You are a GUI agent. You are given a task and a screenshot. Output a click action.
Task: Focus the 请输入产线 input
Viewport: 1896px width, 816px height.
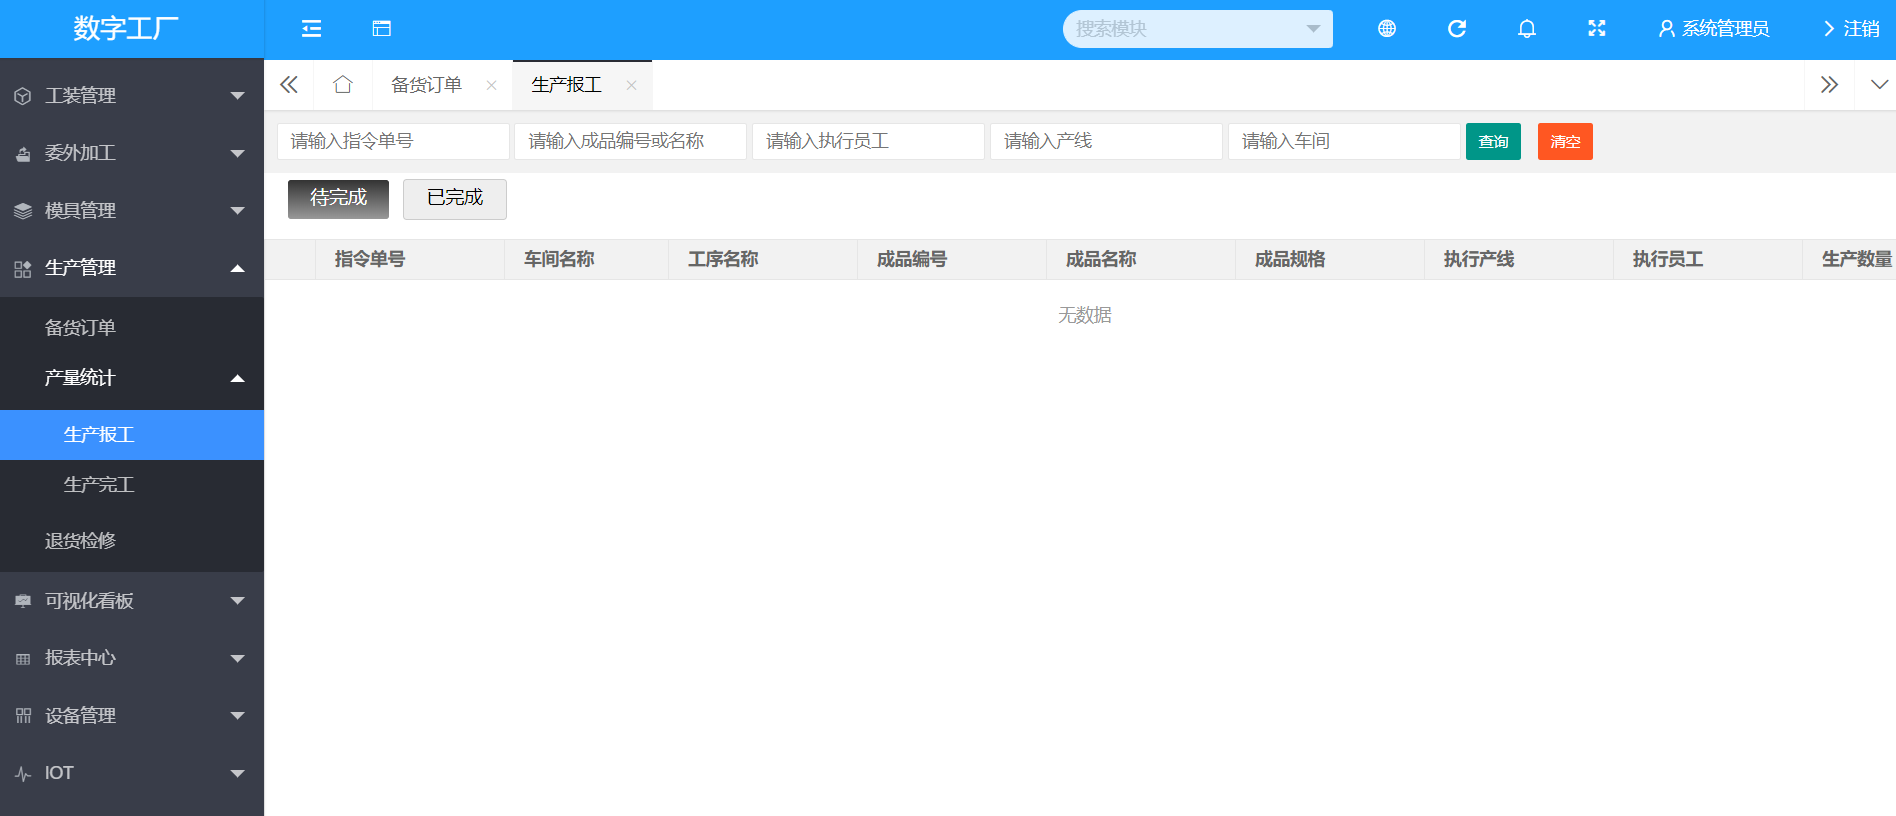pyautogui.click(x=1106, y=141)
